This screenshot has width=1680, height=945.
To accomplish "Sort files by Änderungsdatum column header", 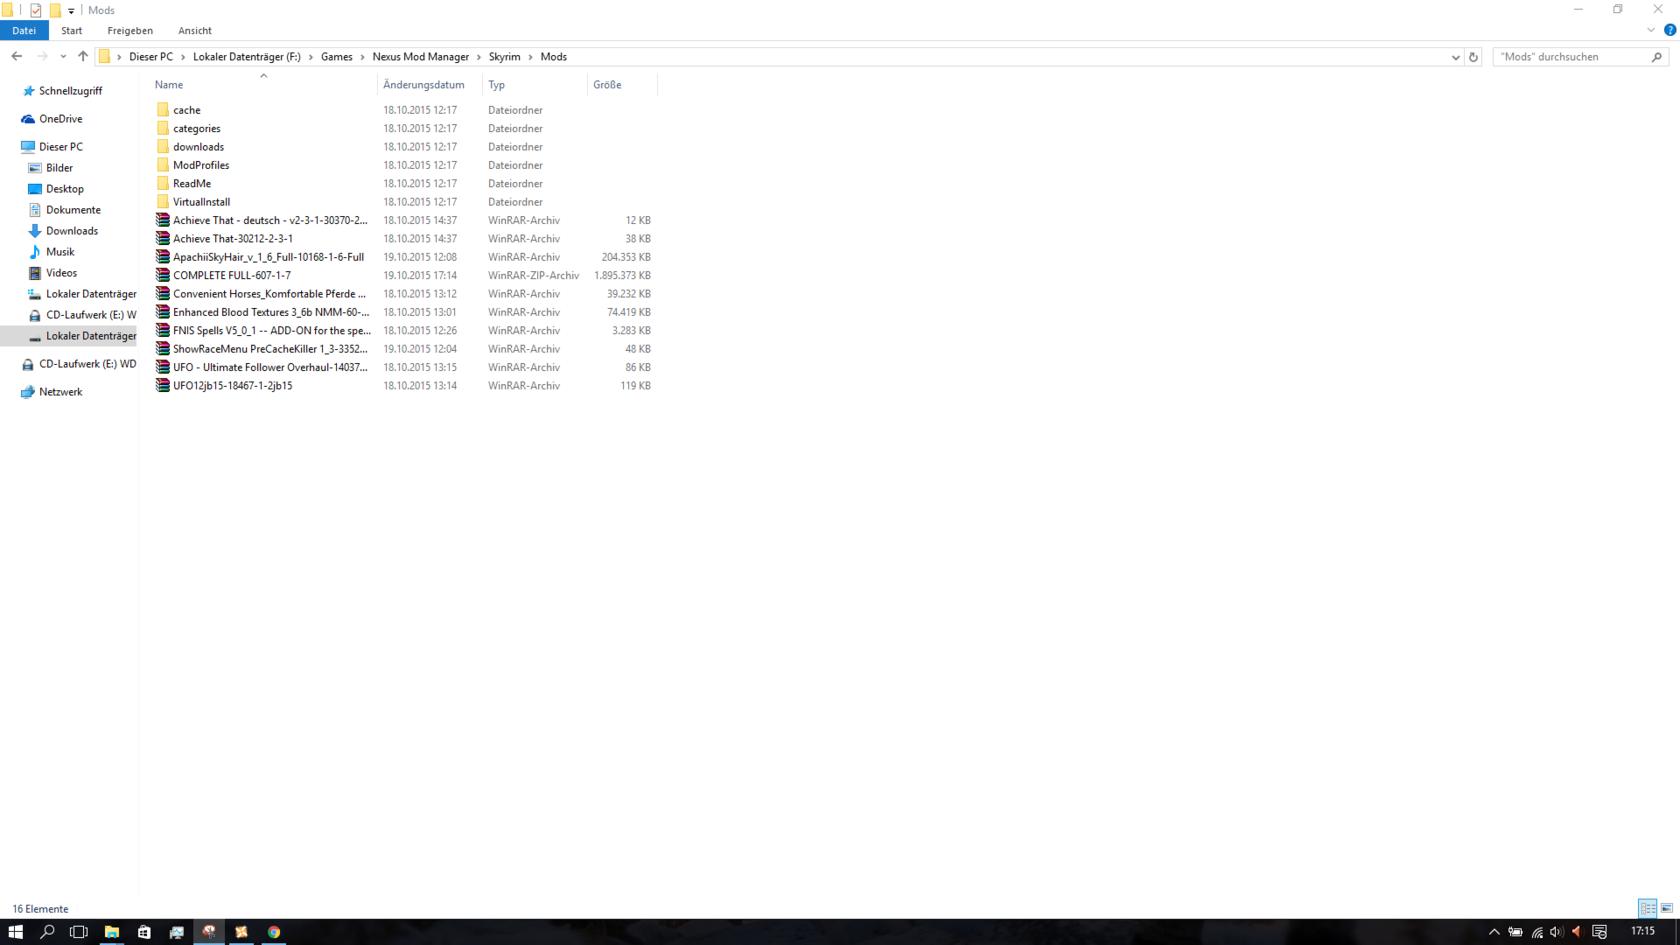I will (x=423, y=85).
